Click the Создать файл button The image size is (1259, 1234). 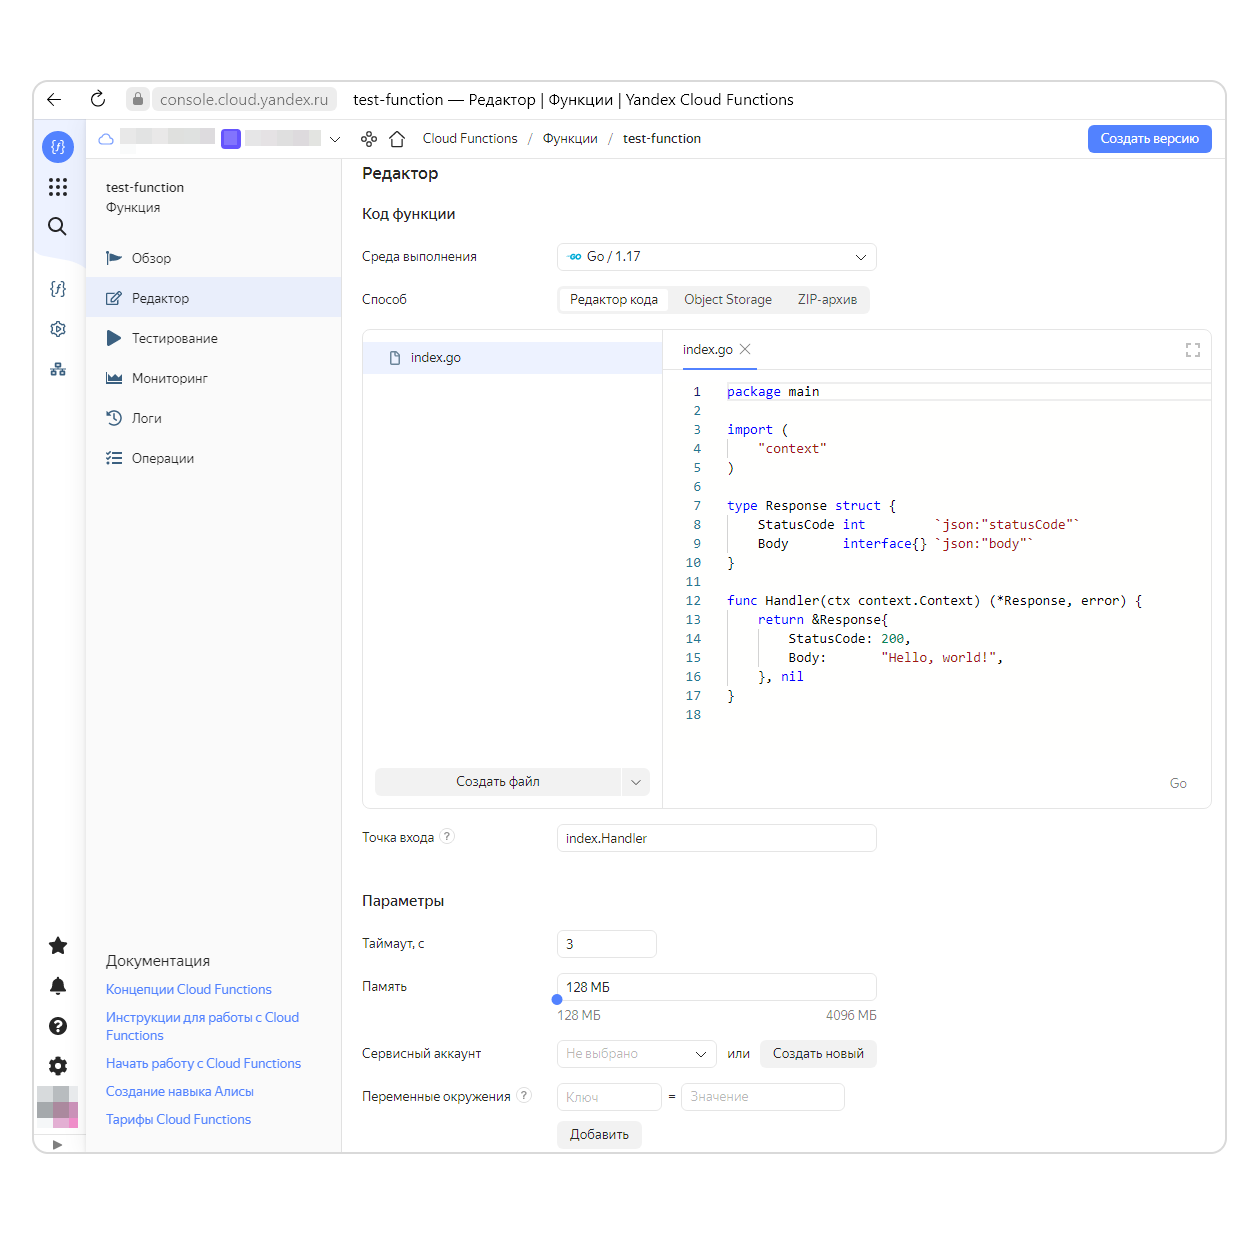click(498, 782)
